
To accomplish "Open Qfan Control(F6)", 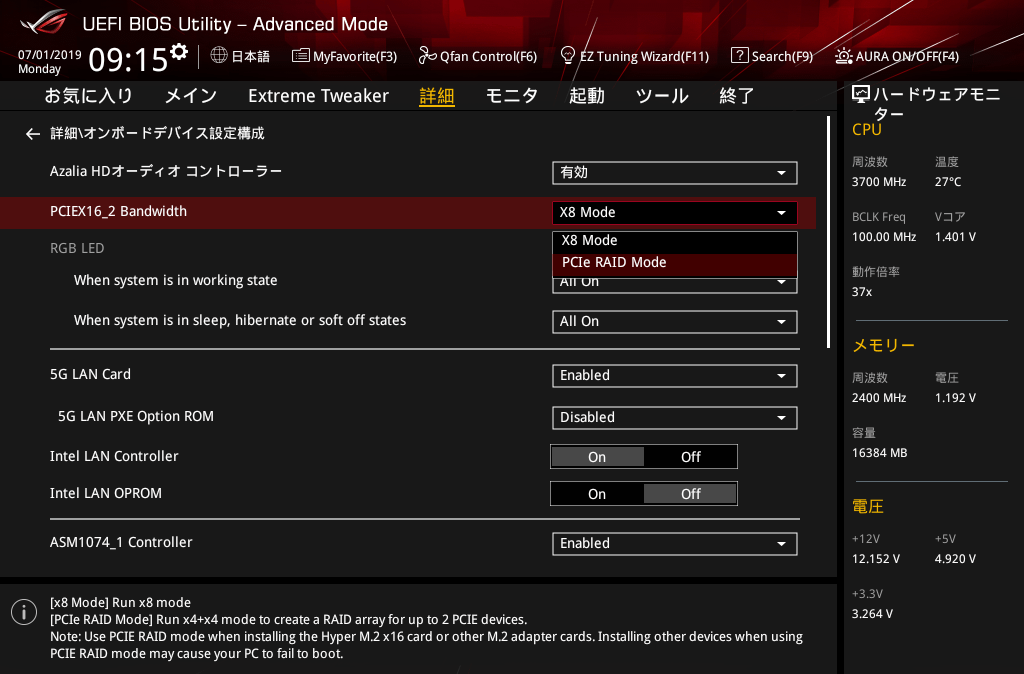I will tap(477, 56).
